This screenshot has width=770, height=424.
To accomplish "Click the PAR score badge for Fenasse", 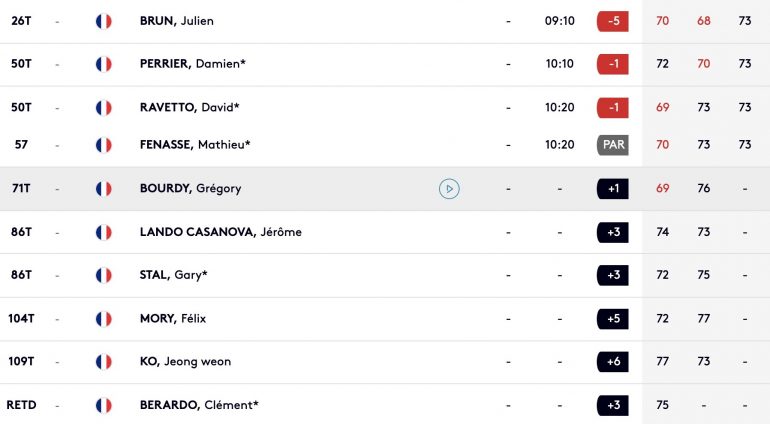I will (x=612, y=145).
